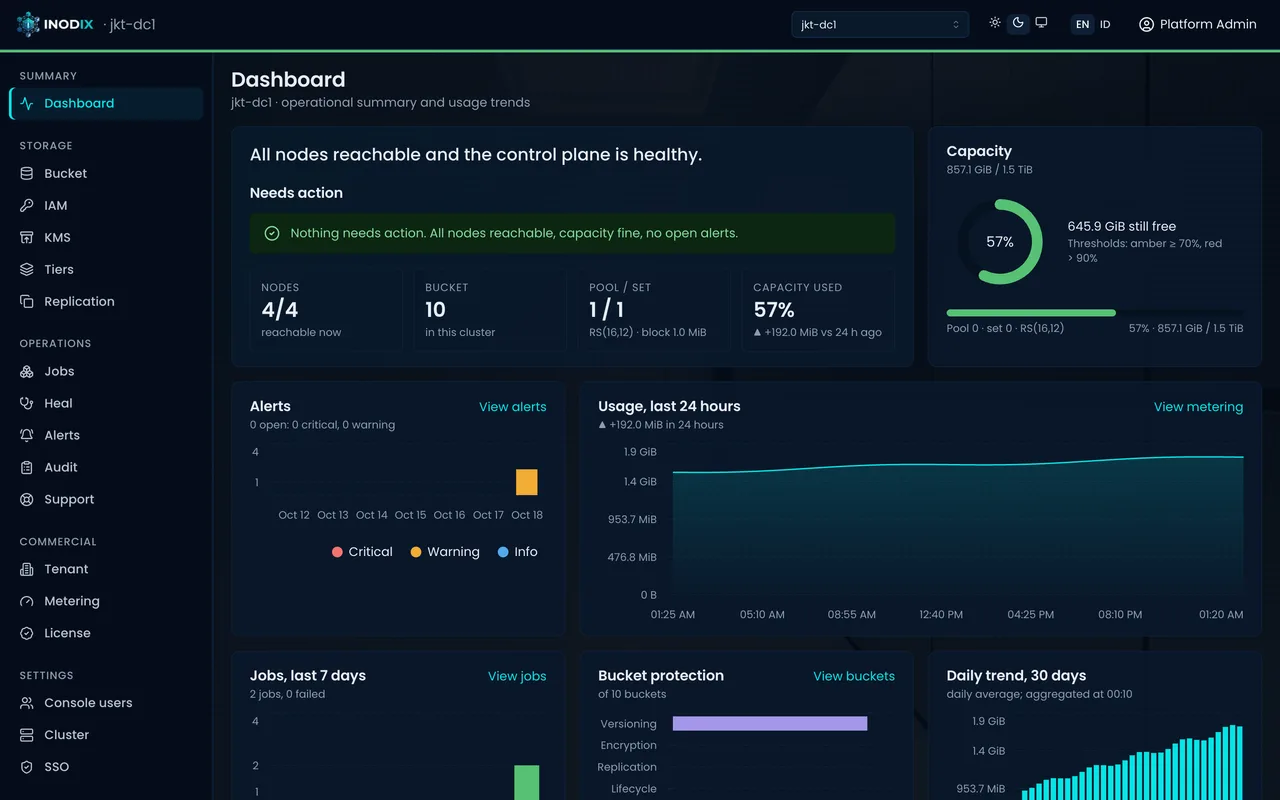This screenshot has height=800, width=1280.
Task: Go to Dashboard in the sidebar
Action: click(106, 103)
